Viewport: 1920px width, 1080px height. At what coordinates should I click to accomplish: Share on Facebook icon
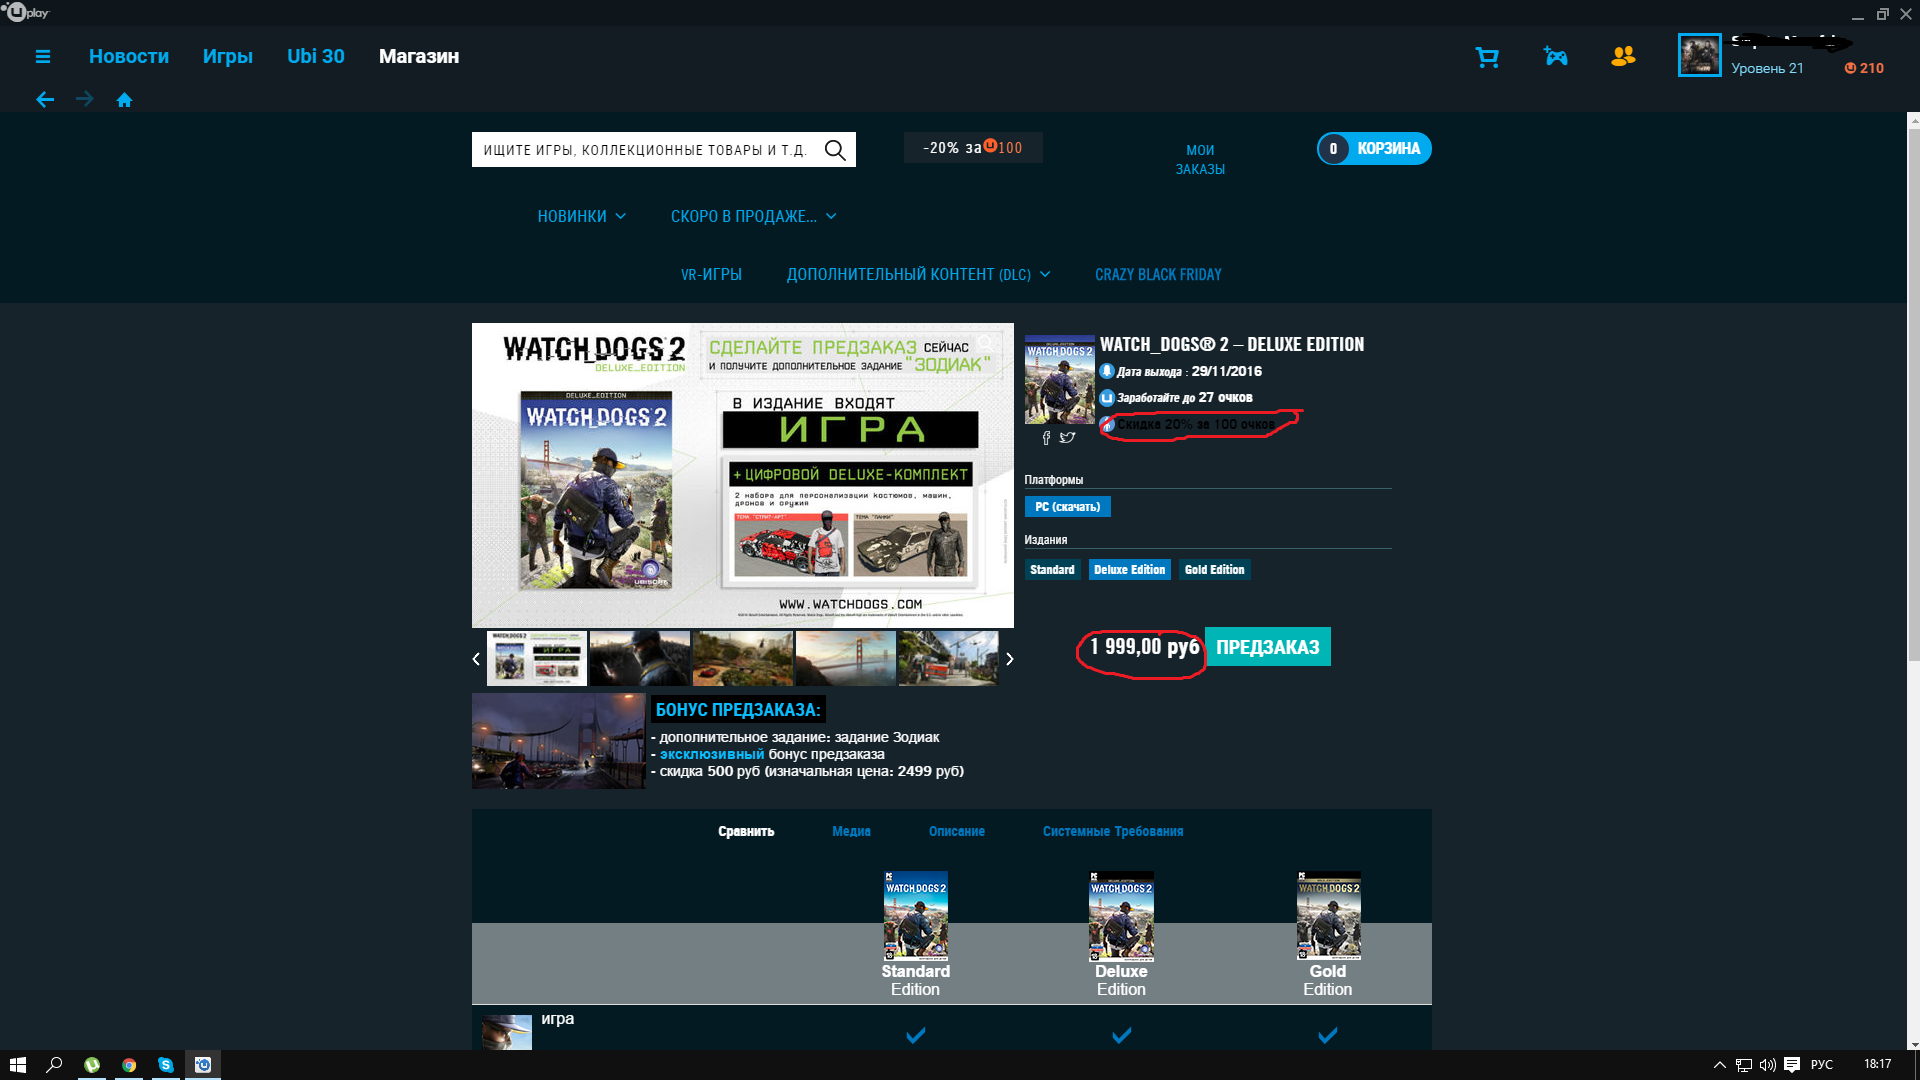(x=1046, y=438)
